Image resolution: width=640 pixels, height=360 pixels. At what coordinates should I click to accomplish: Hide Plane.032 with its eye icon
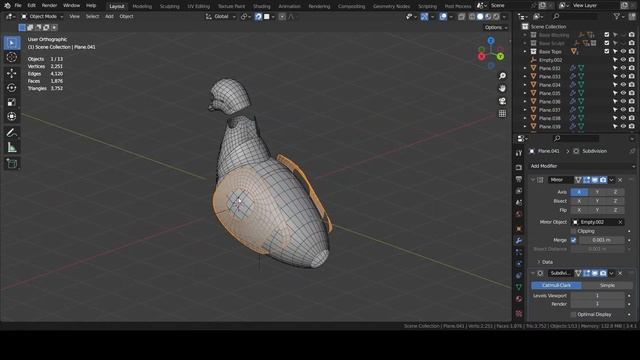point(623,68)
